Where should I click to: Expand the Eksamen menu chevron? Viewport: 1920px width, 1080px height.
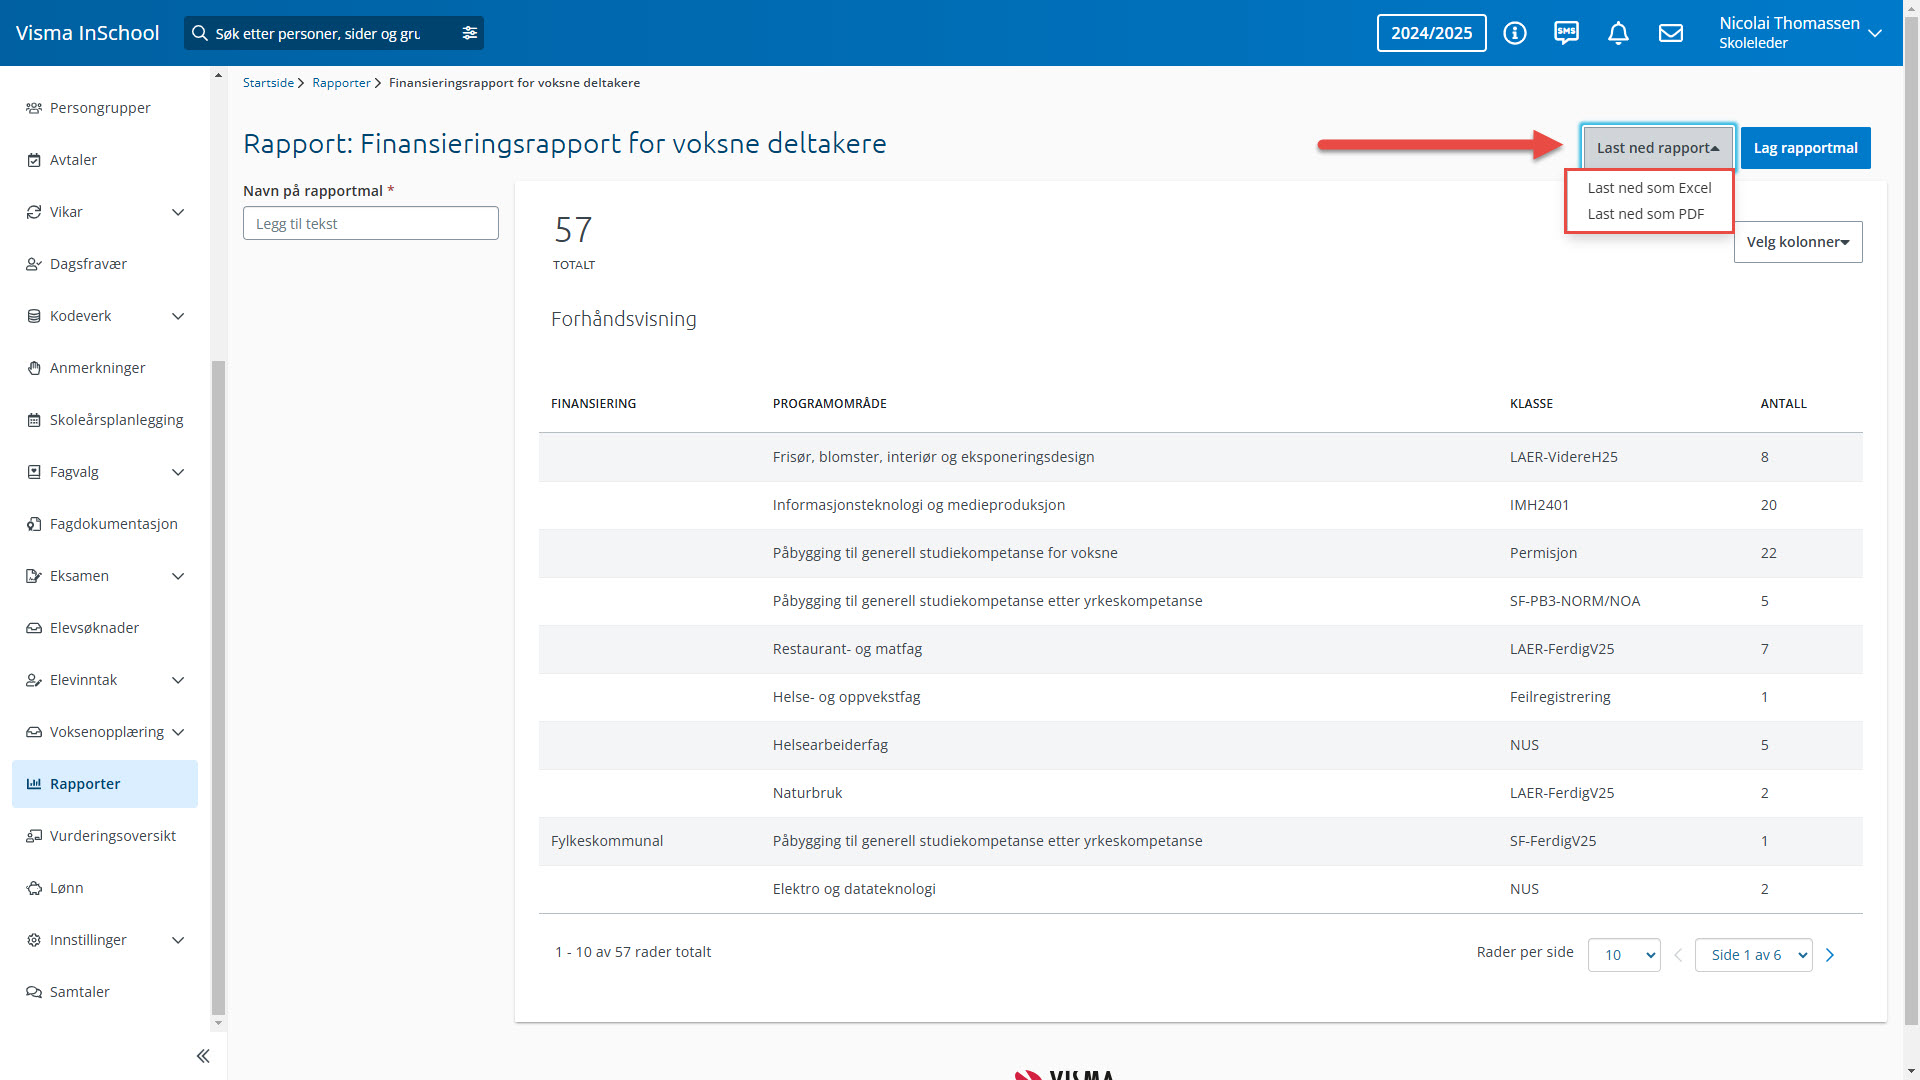[178, 576]
